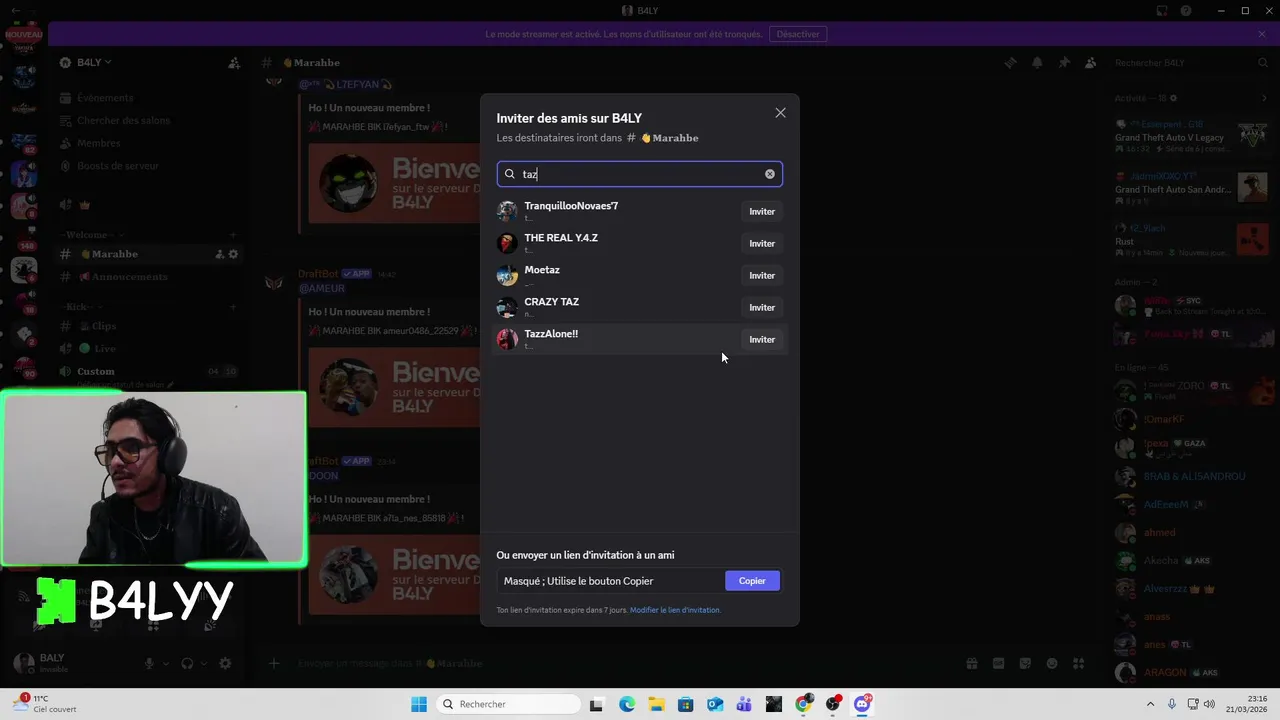Open File Explorer from taskbar

pyautogui.click(x=656, y=704)
